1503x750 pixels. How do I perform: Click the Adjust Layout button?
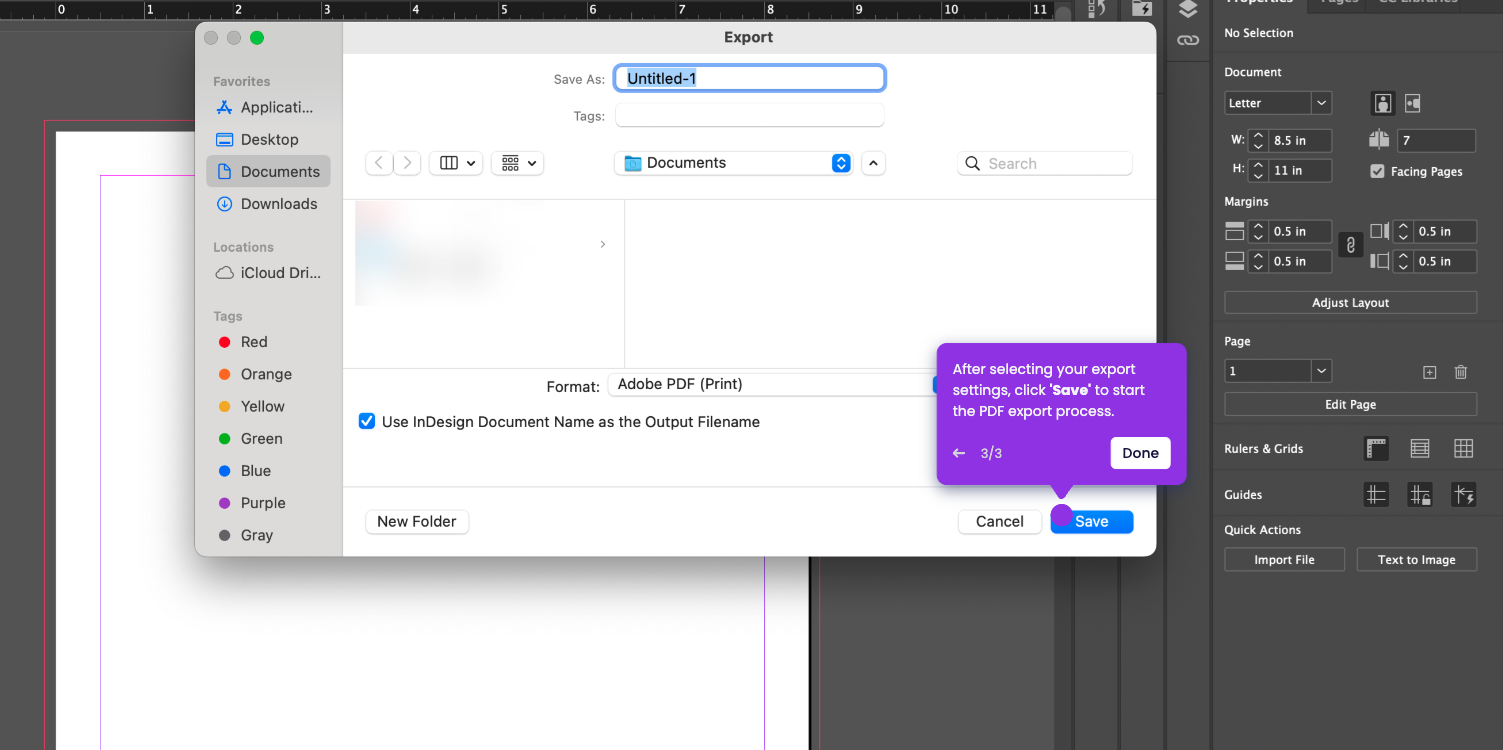pos(1351,302)
